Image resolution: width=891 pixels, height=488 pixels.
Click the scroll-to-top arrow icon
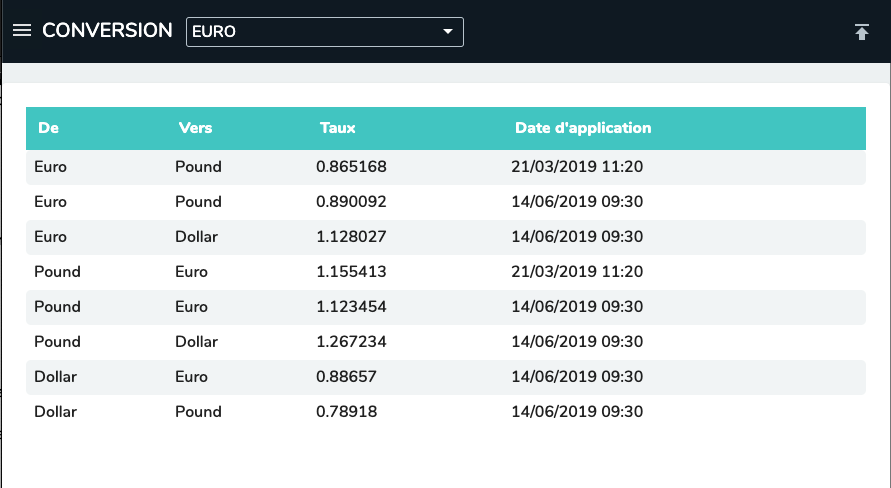[862, 32]
